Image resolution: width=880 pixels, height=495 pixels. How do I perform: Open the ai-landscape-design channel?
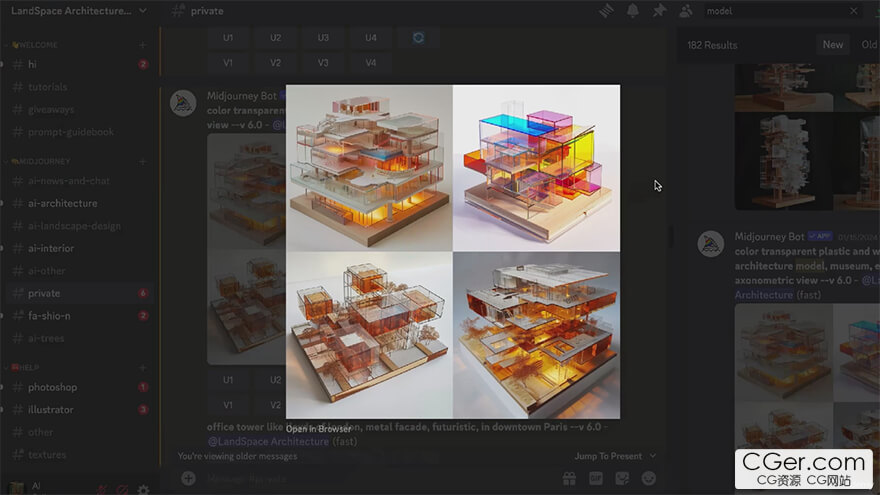(80, 226)
